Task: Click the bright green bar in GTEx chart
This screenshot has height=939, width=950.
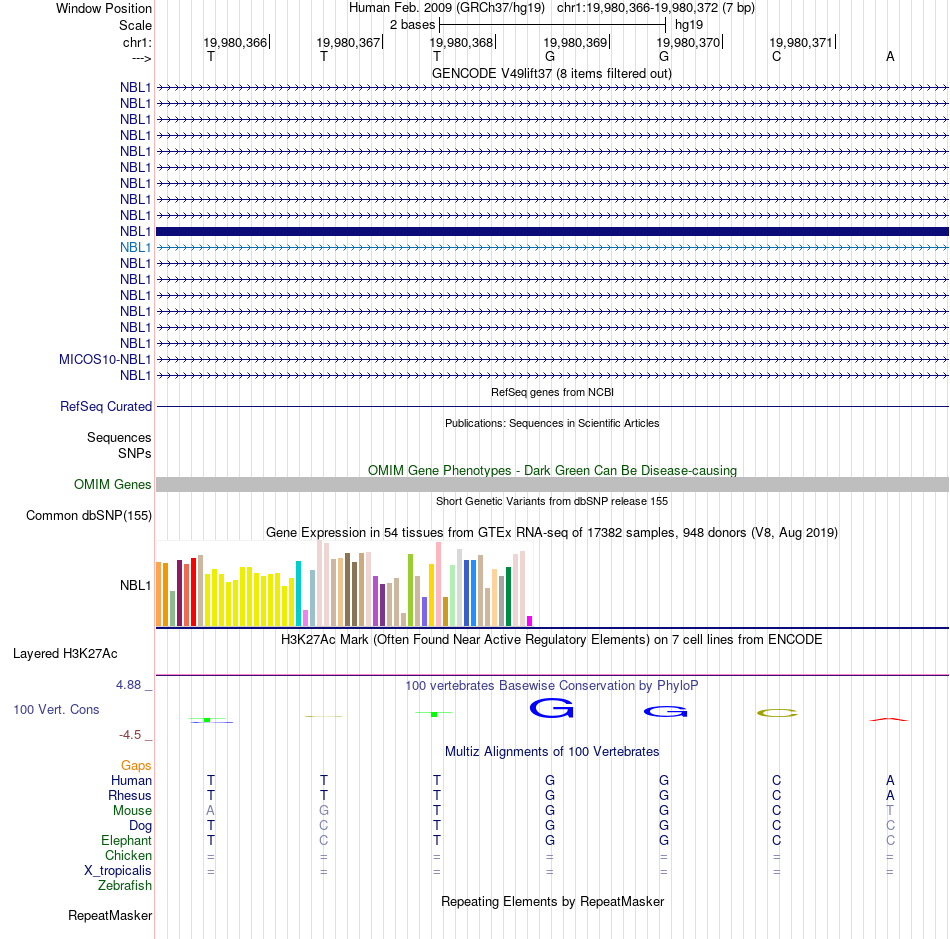Action: (410, 589)
